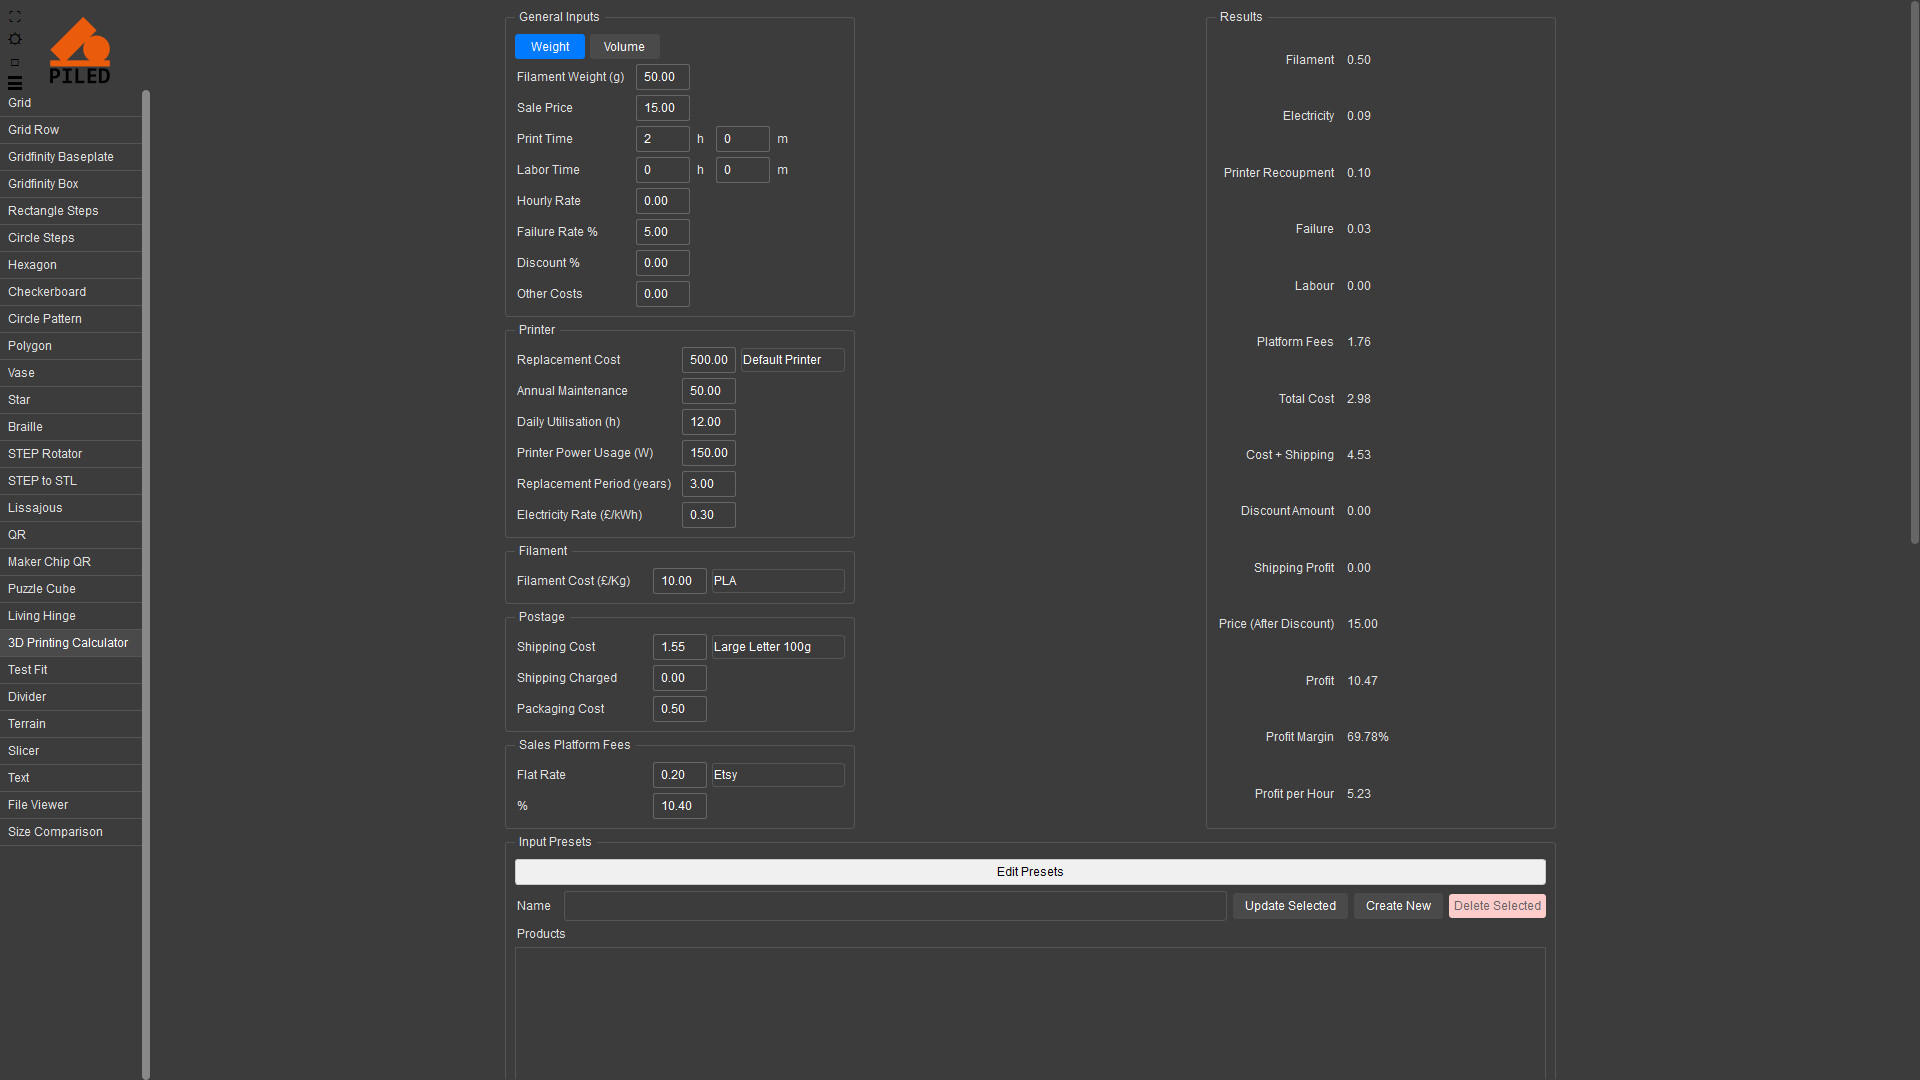Click the Update Selected button

click(1289, 906)
